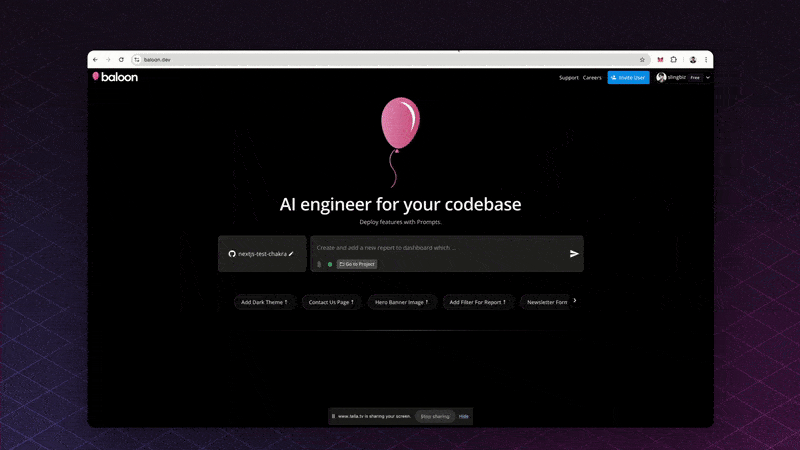Click the browser forward arrow

coord(108,60)
